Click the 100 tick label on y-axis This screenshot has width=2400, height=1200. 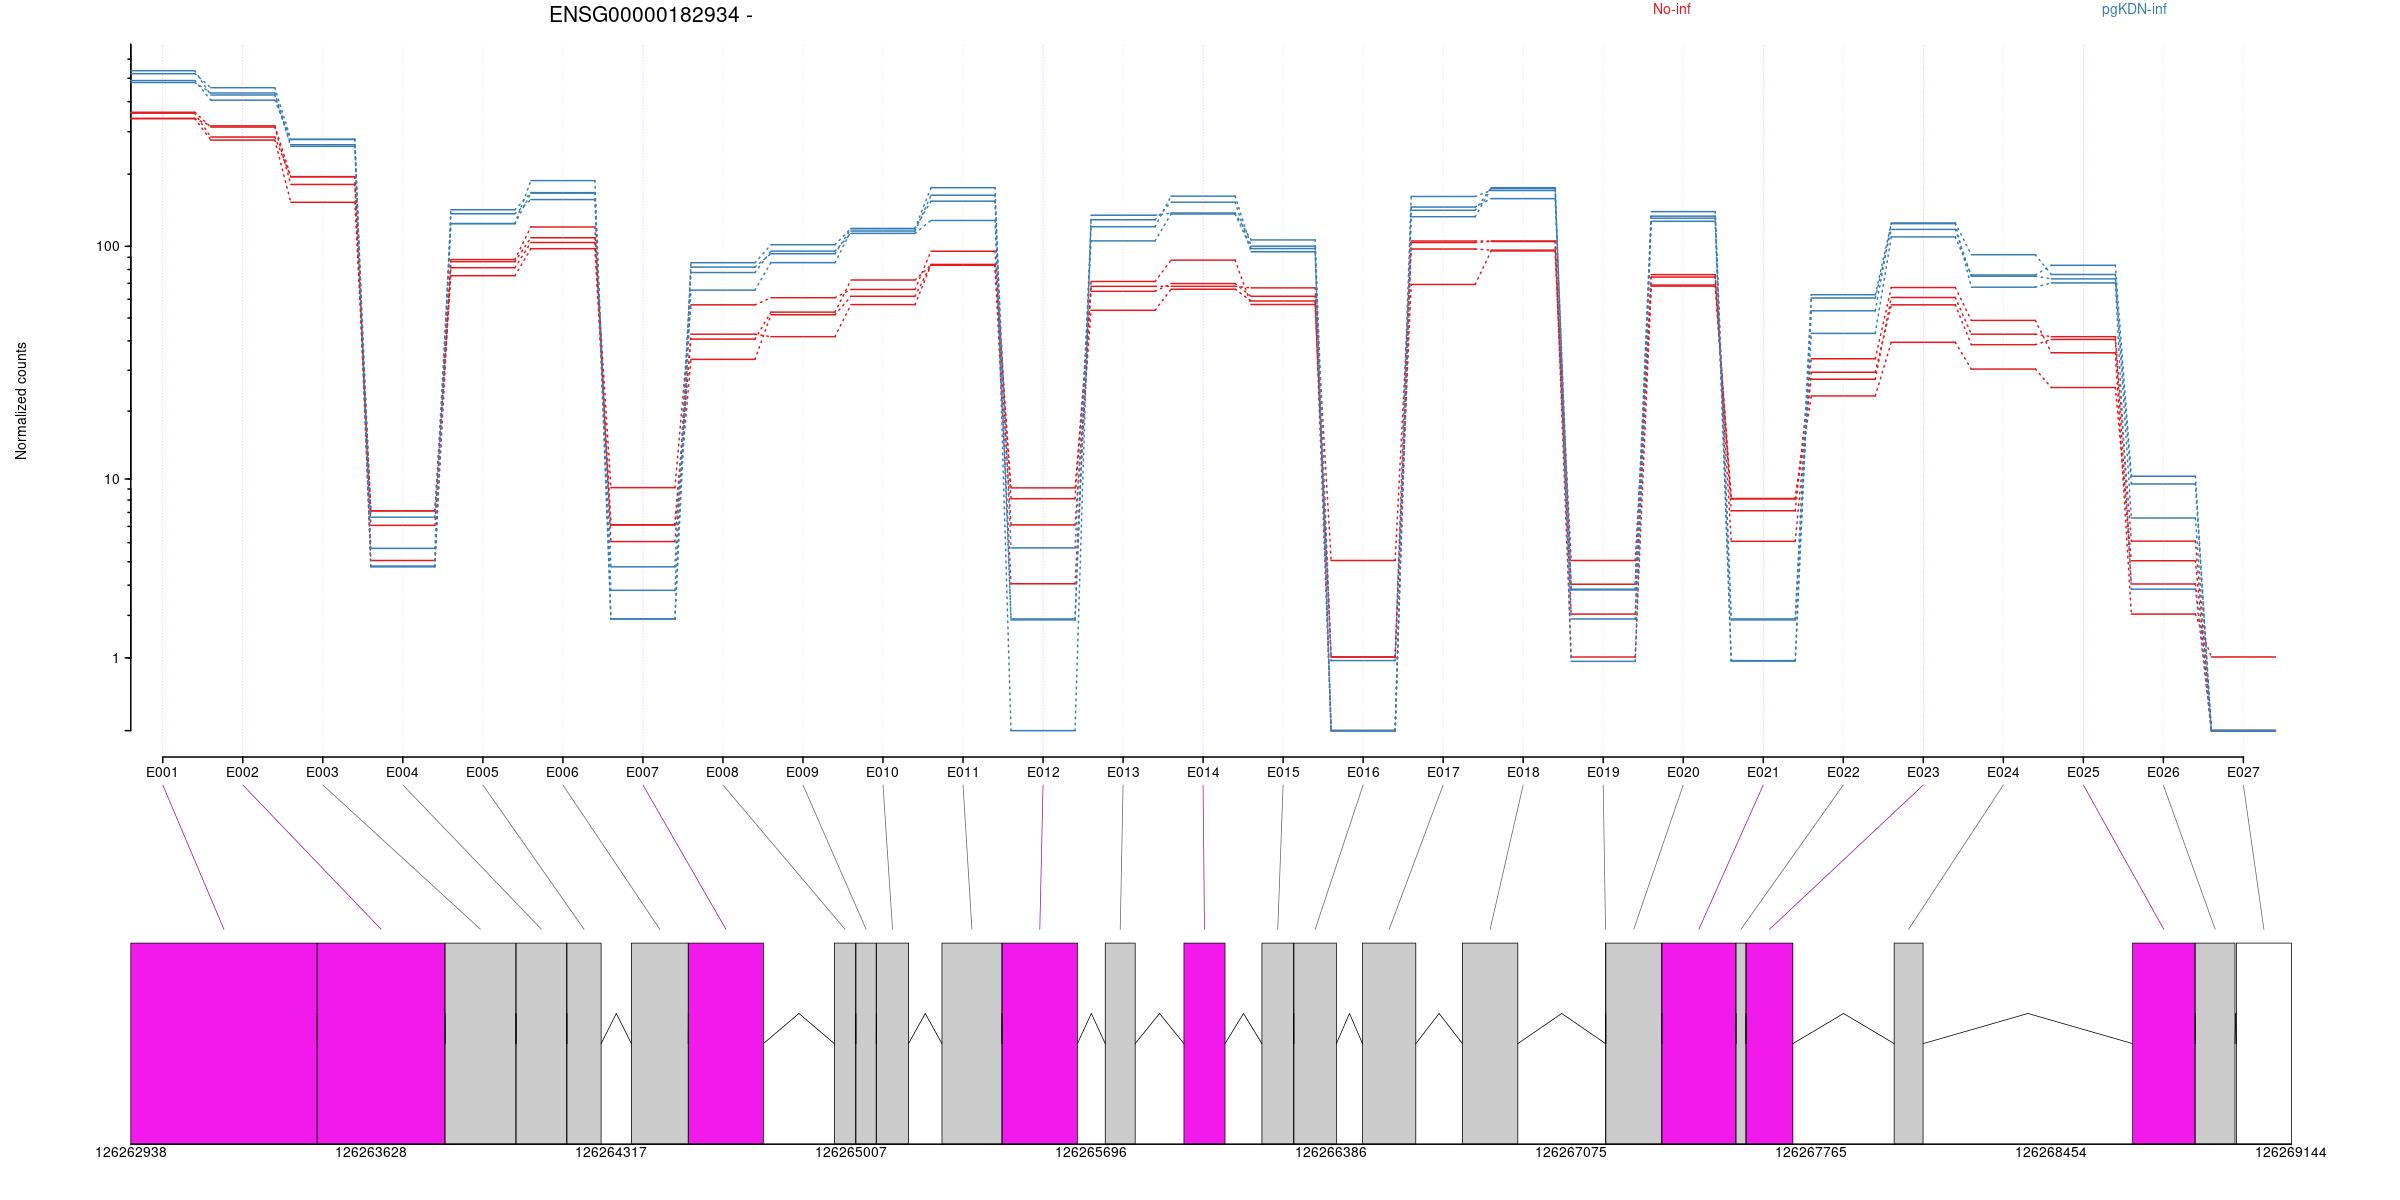[x=107, y=247]
